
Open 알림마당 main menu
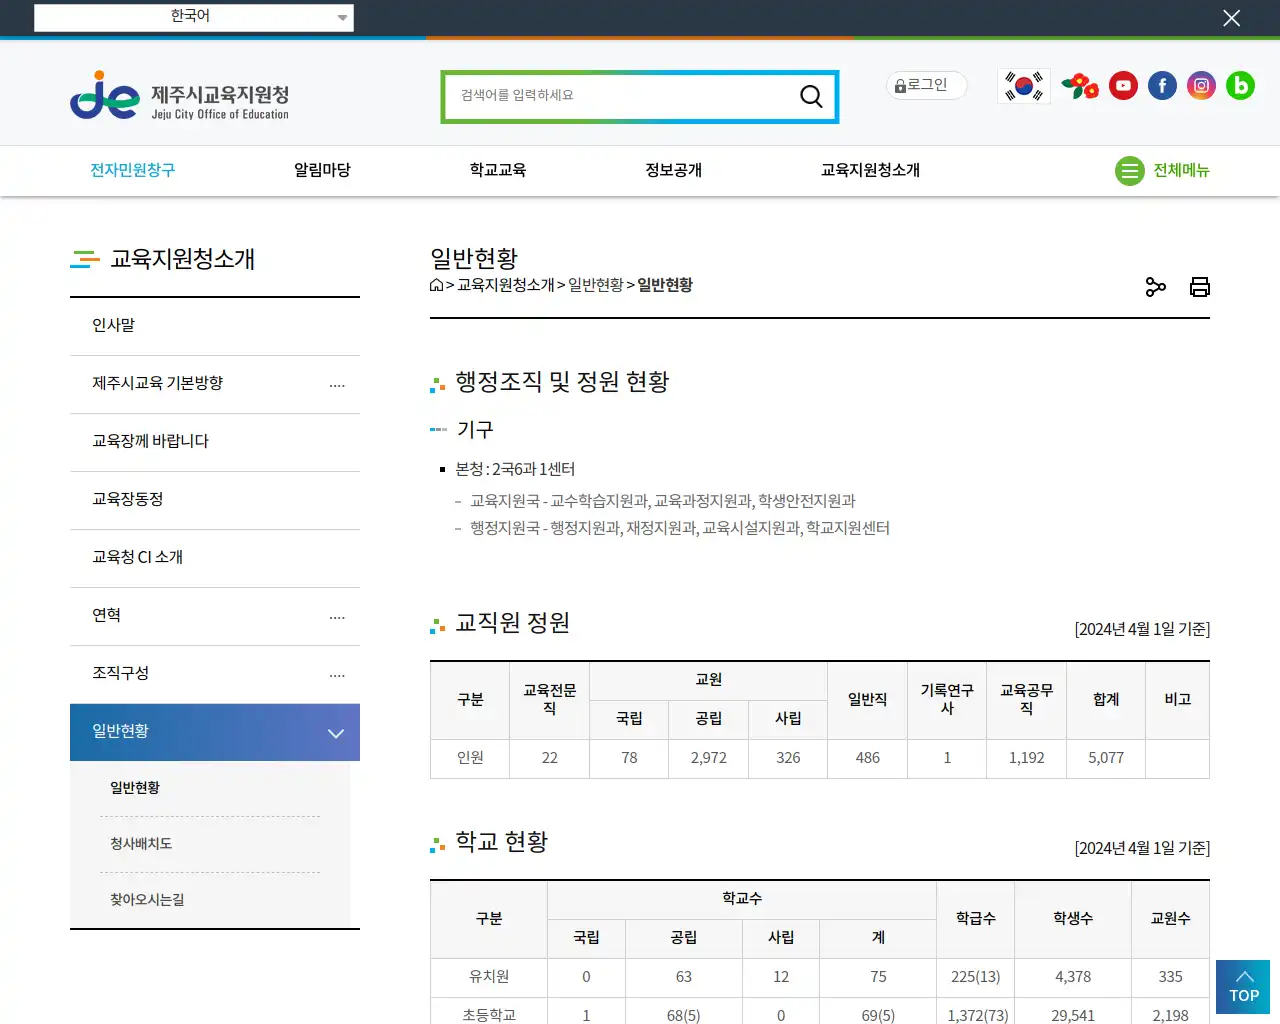(x=322, y=170)
